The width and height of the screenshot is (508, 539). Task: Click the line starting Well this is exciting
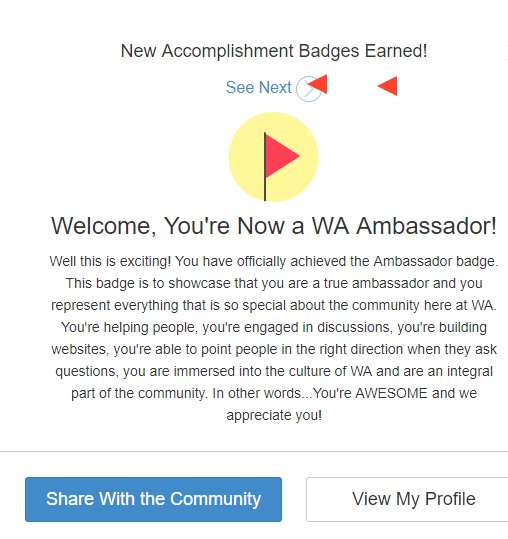tap(274, 262)
